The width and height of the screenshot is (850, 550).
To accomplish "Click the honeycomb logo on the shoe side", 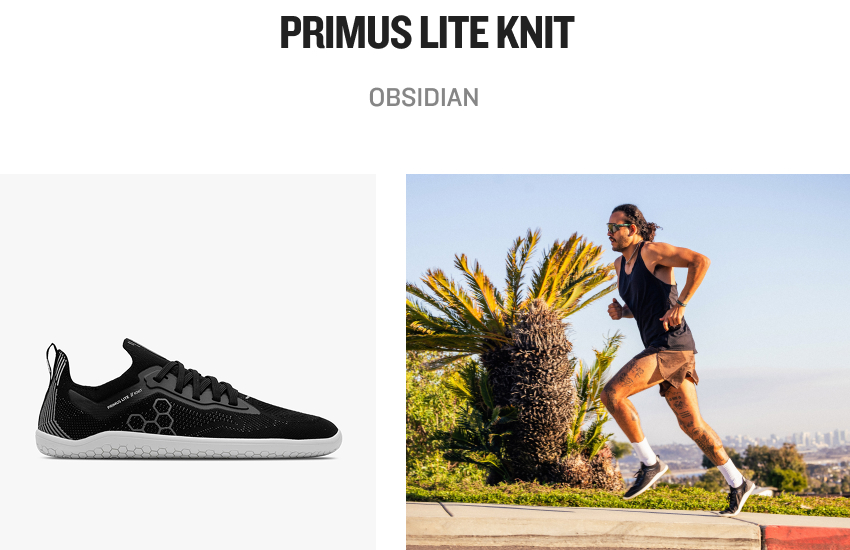I will click(153, 416).
